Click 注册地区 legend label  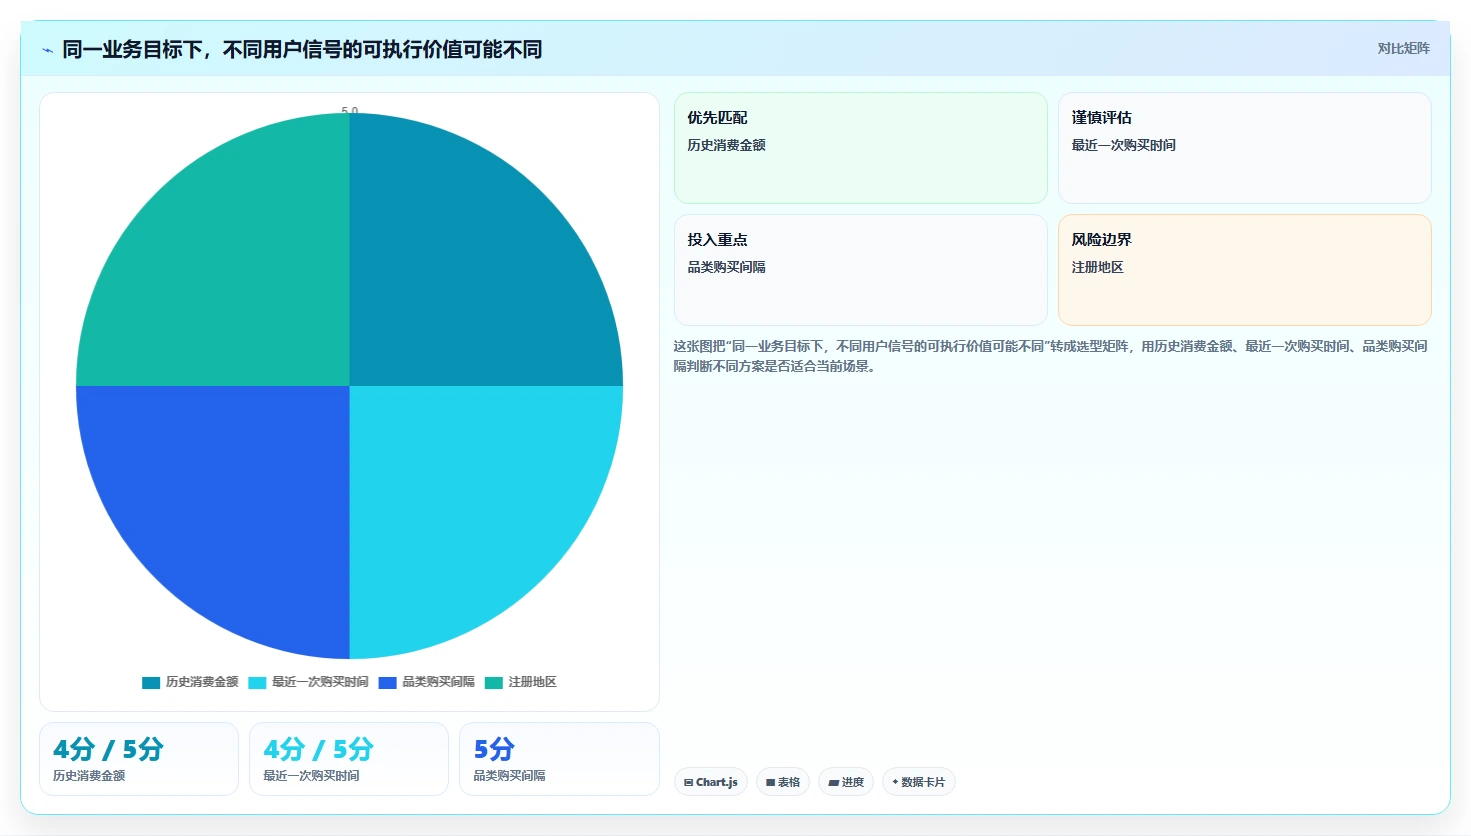click(532, 682)
